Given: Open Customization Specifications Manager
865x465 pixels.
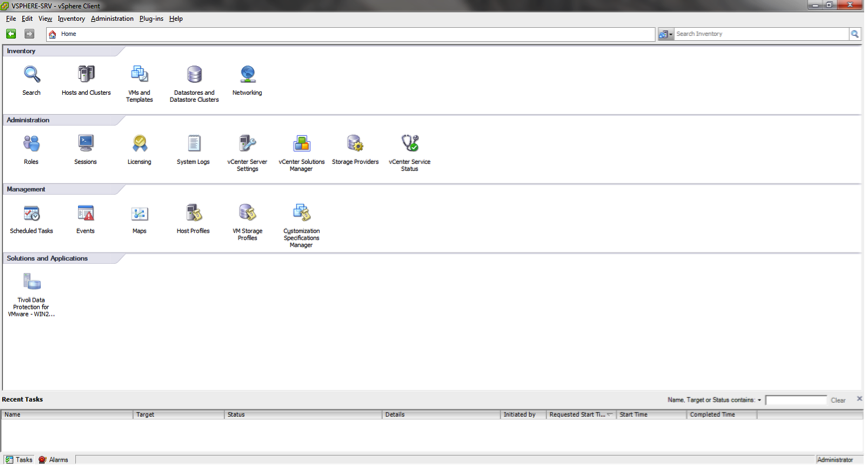Looking at the screenshot, I should tap(301, 213).
